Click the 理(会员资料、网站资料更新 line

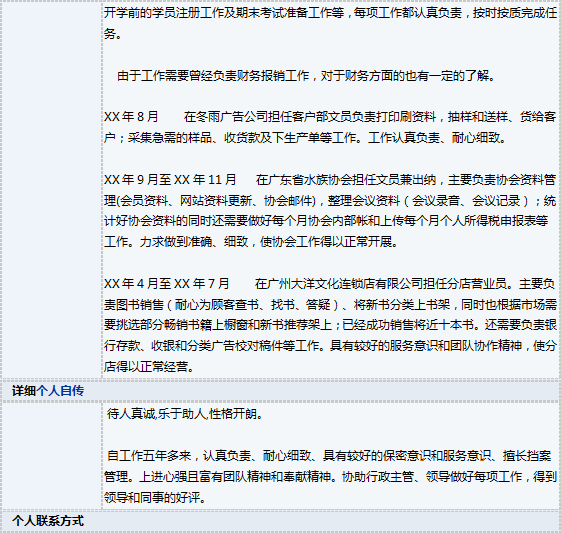coord(331,200)
